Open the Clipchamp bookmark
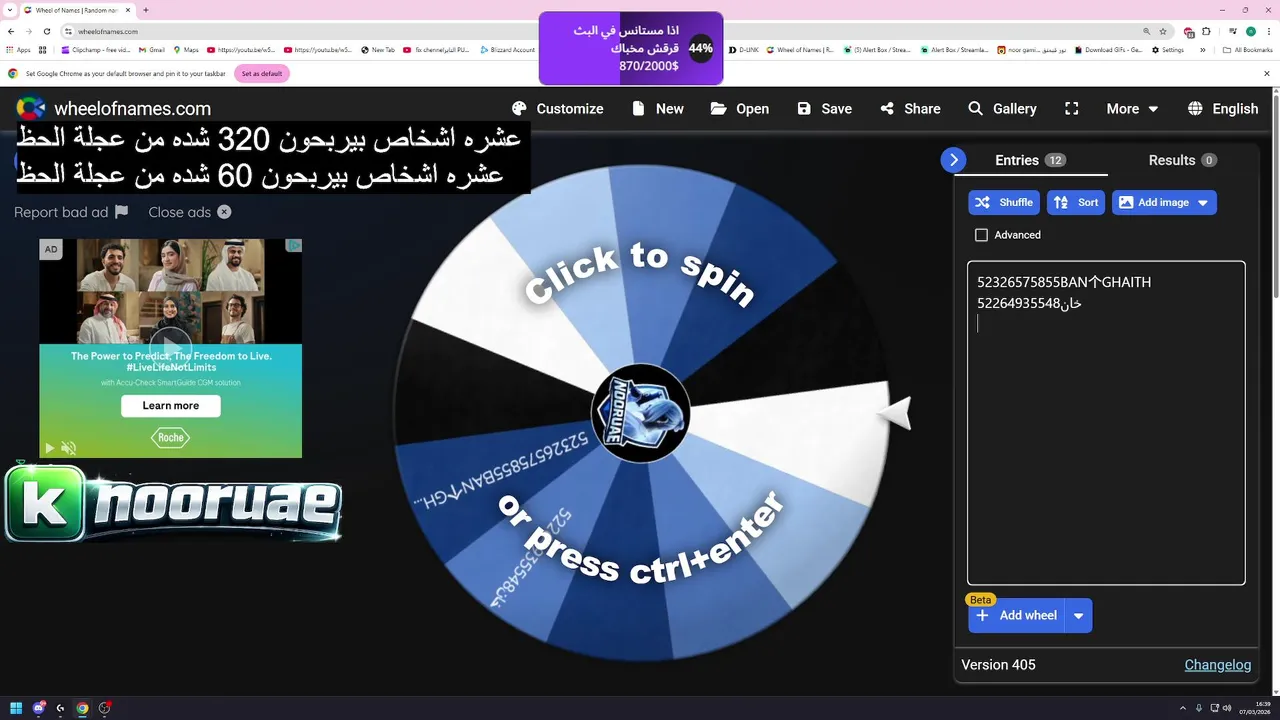 pos(96,49)
